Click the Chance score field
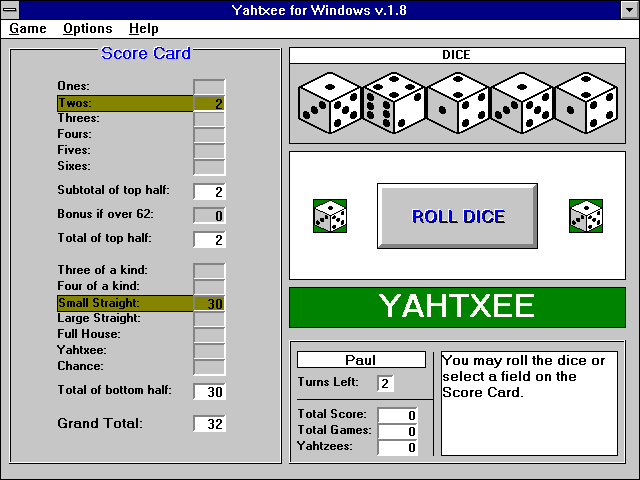 pos(209,367)
